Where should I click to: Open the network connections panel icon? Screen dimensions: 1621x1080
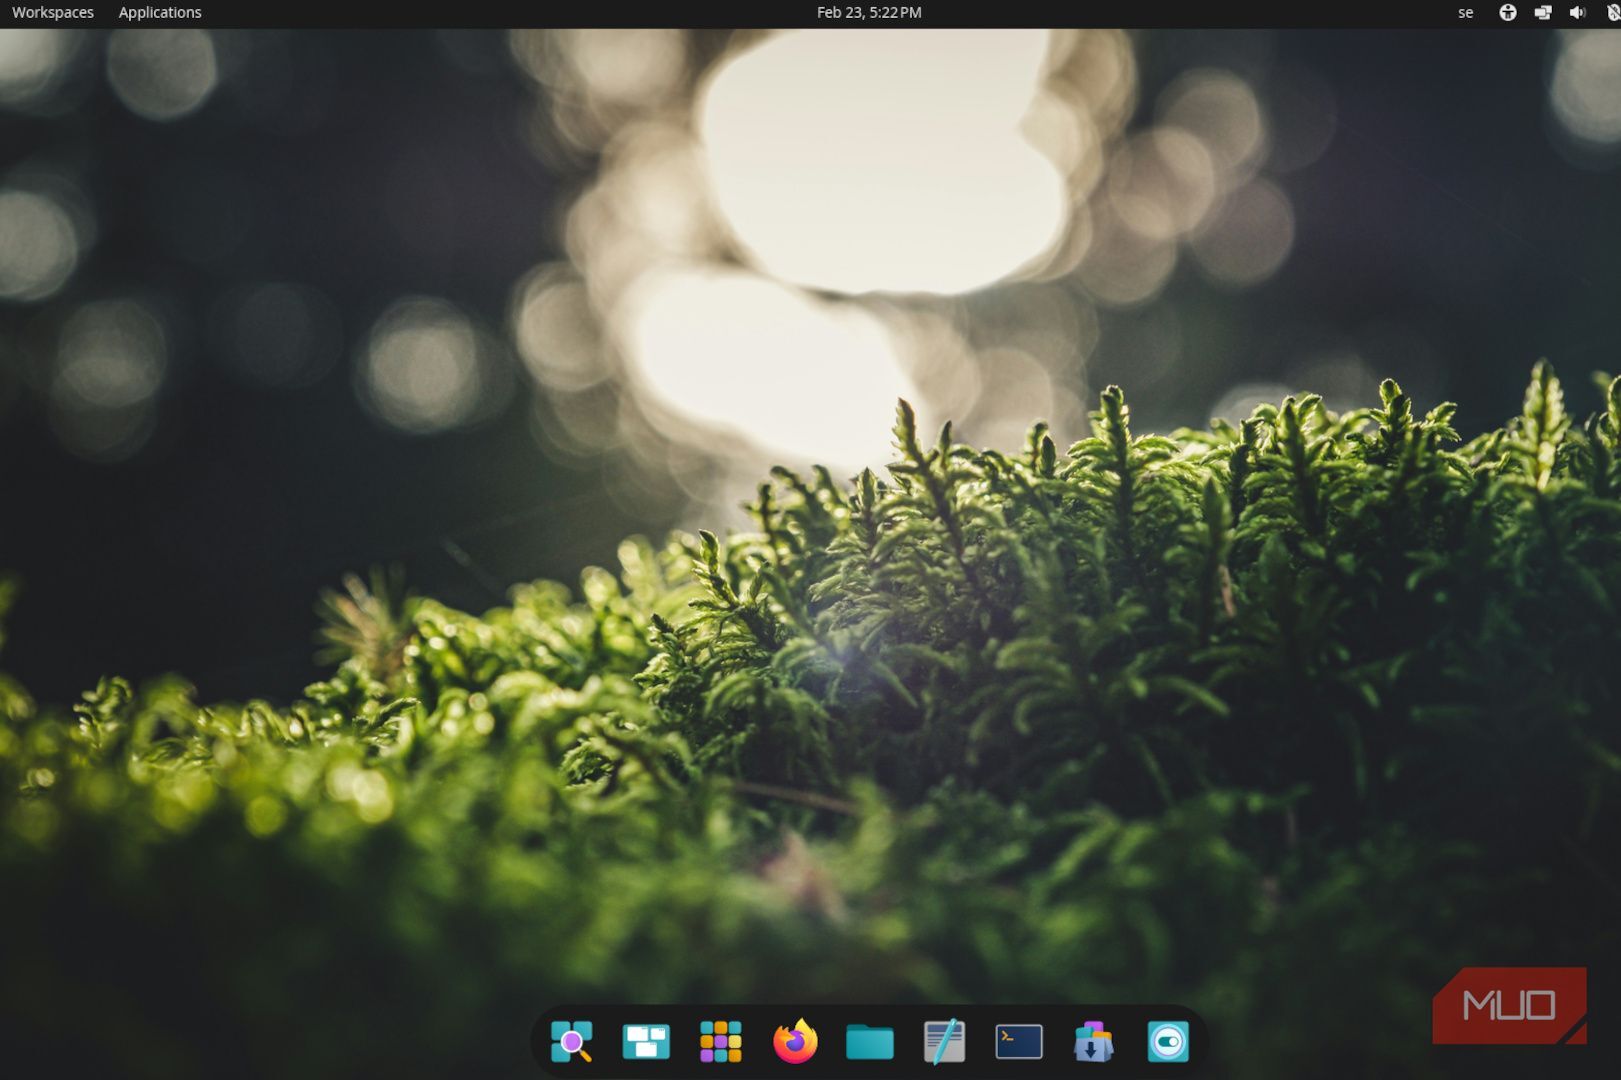1543,13
